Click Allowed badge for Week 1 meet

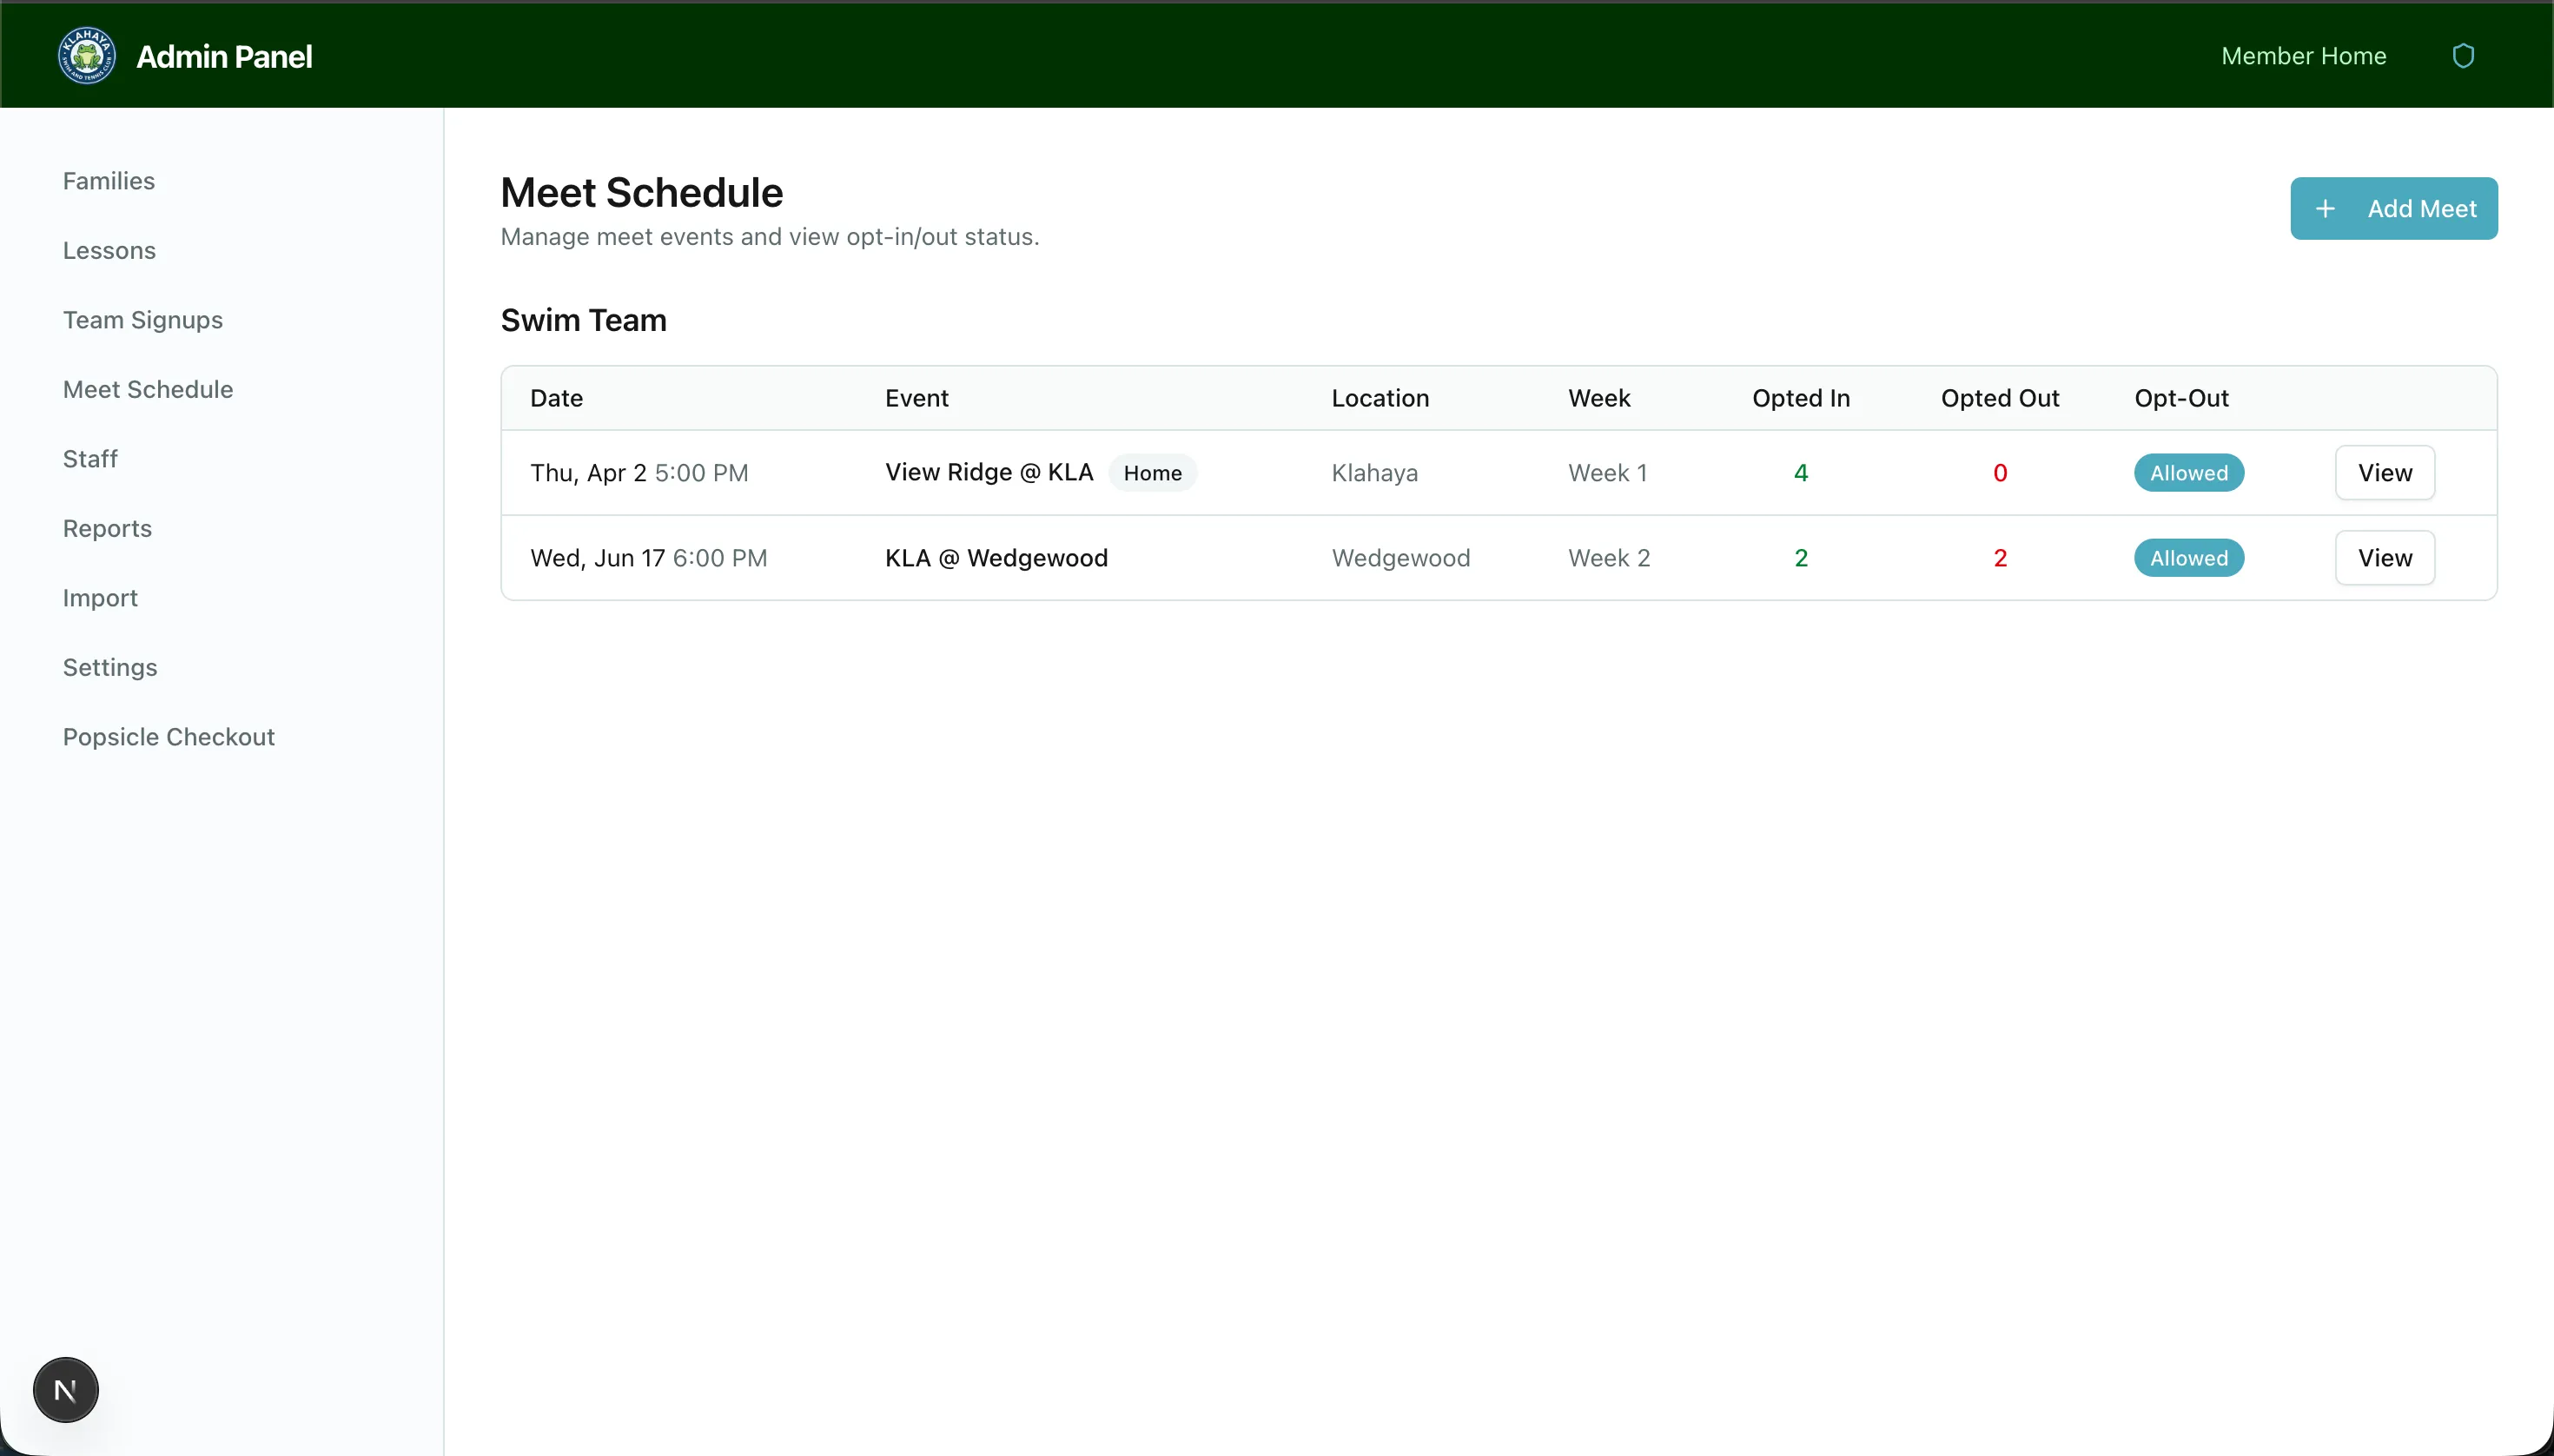pyautogui.click(x=2188, y=473)
